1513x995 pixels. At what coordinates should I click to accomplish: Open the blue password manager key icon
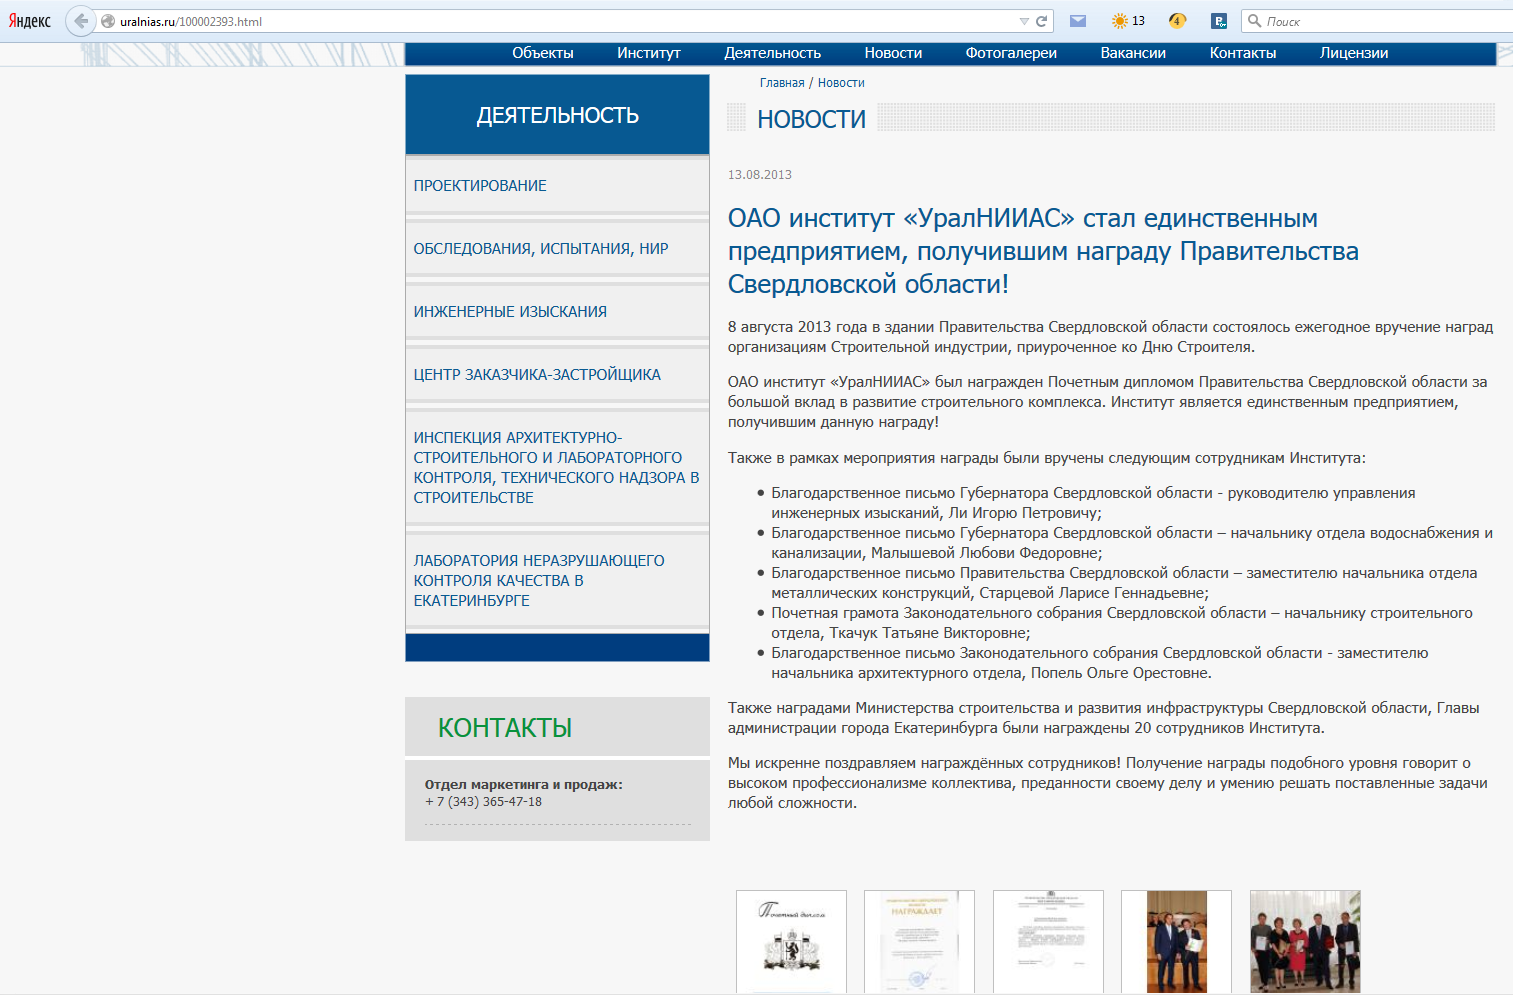pyautogui.click(x=1219, y=21)
